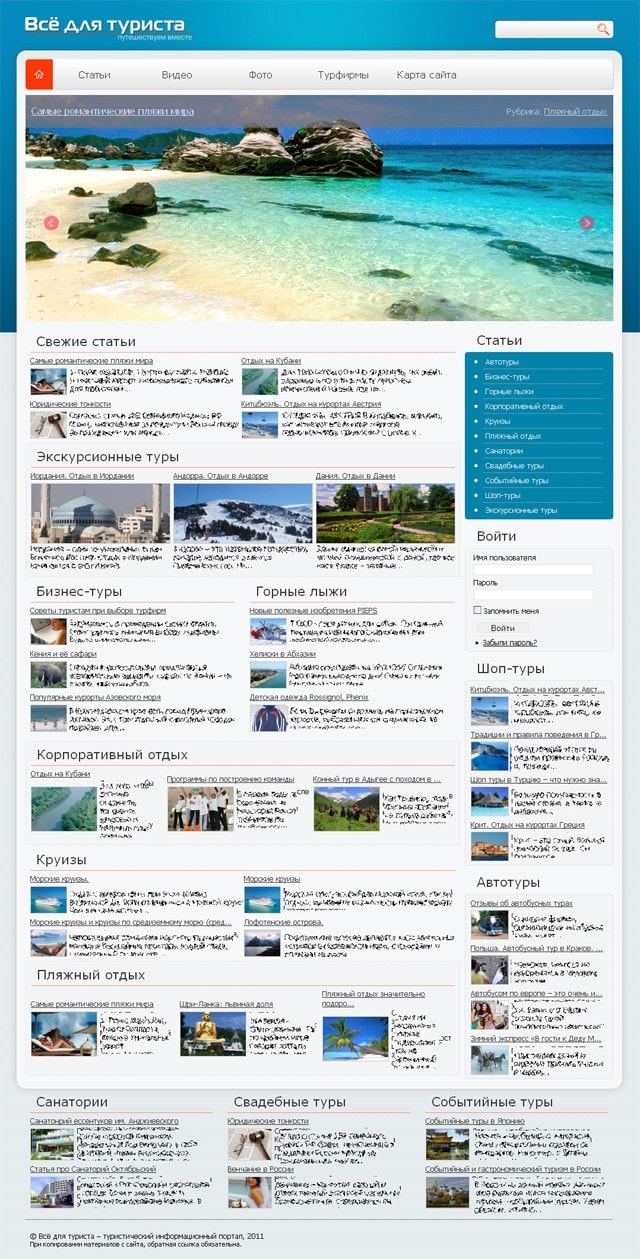The height and width of the screenshot is (1259, 640).
Task: Open the Иордания. Отдых в Иордании thumbnail
Action: click(x=98, y=513)
